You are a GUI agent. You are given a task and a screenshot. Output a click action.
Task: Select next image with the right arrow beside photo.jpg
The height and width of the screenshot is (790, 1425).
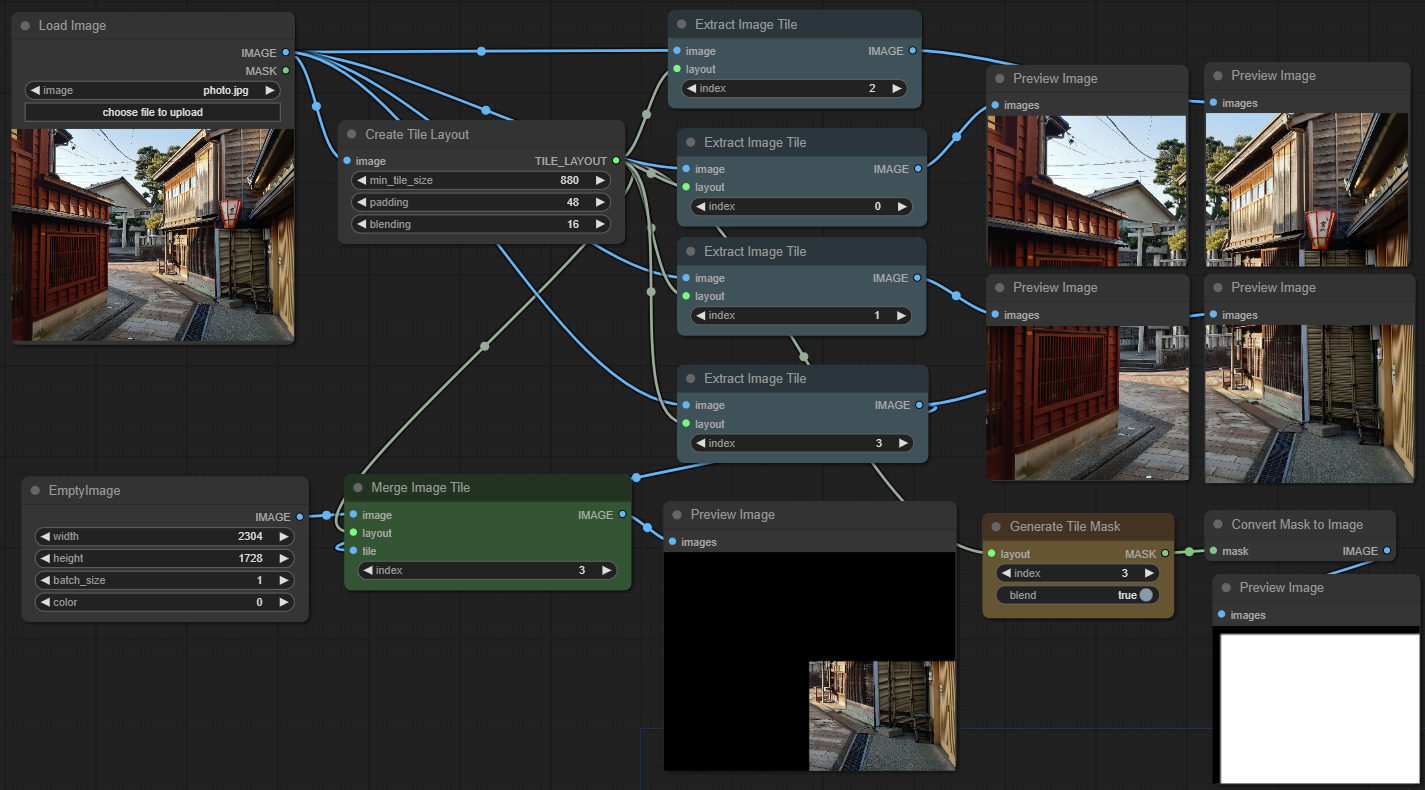pos(270,90)
